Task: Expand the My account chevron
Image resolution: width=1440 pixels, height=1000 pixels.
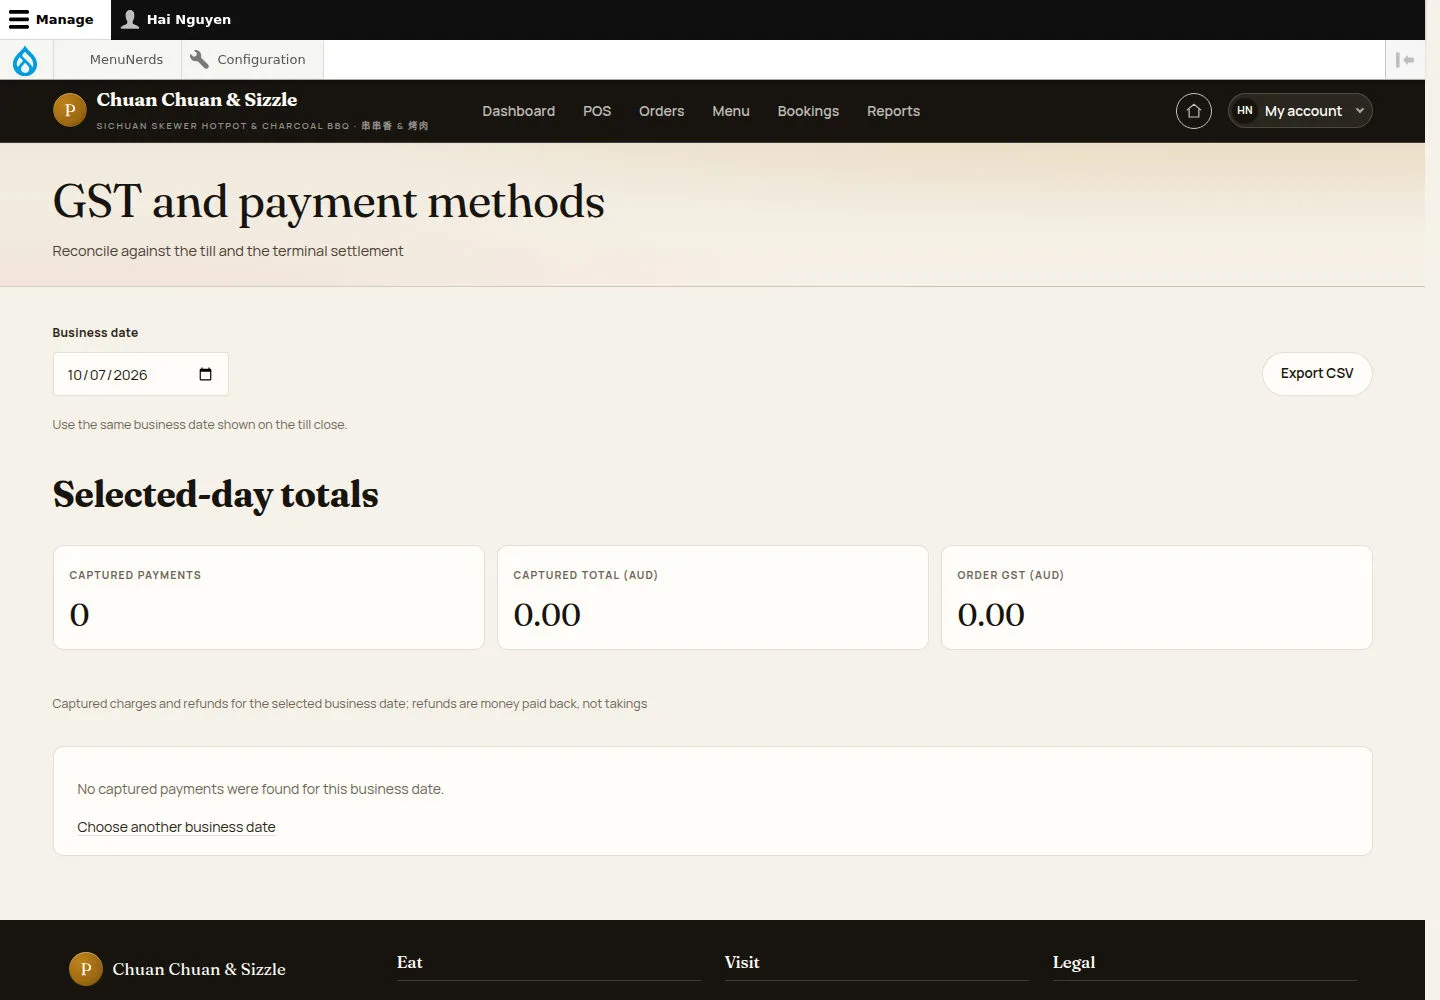Action: pos(1360,111)
